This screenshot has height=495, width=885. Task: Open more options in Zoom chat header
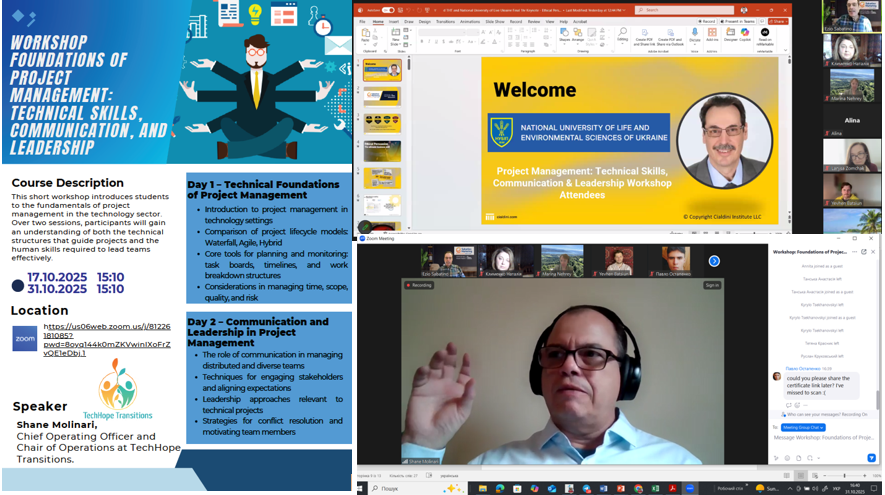855,252
